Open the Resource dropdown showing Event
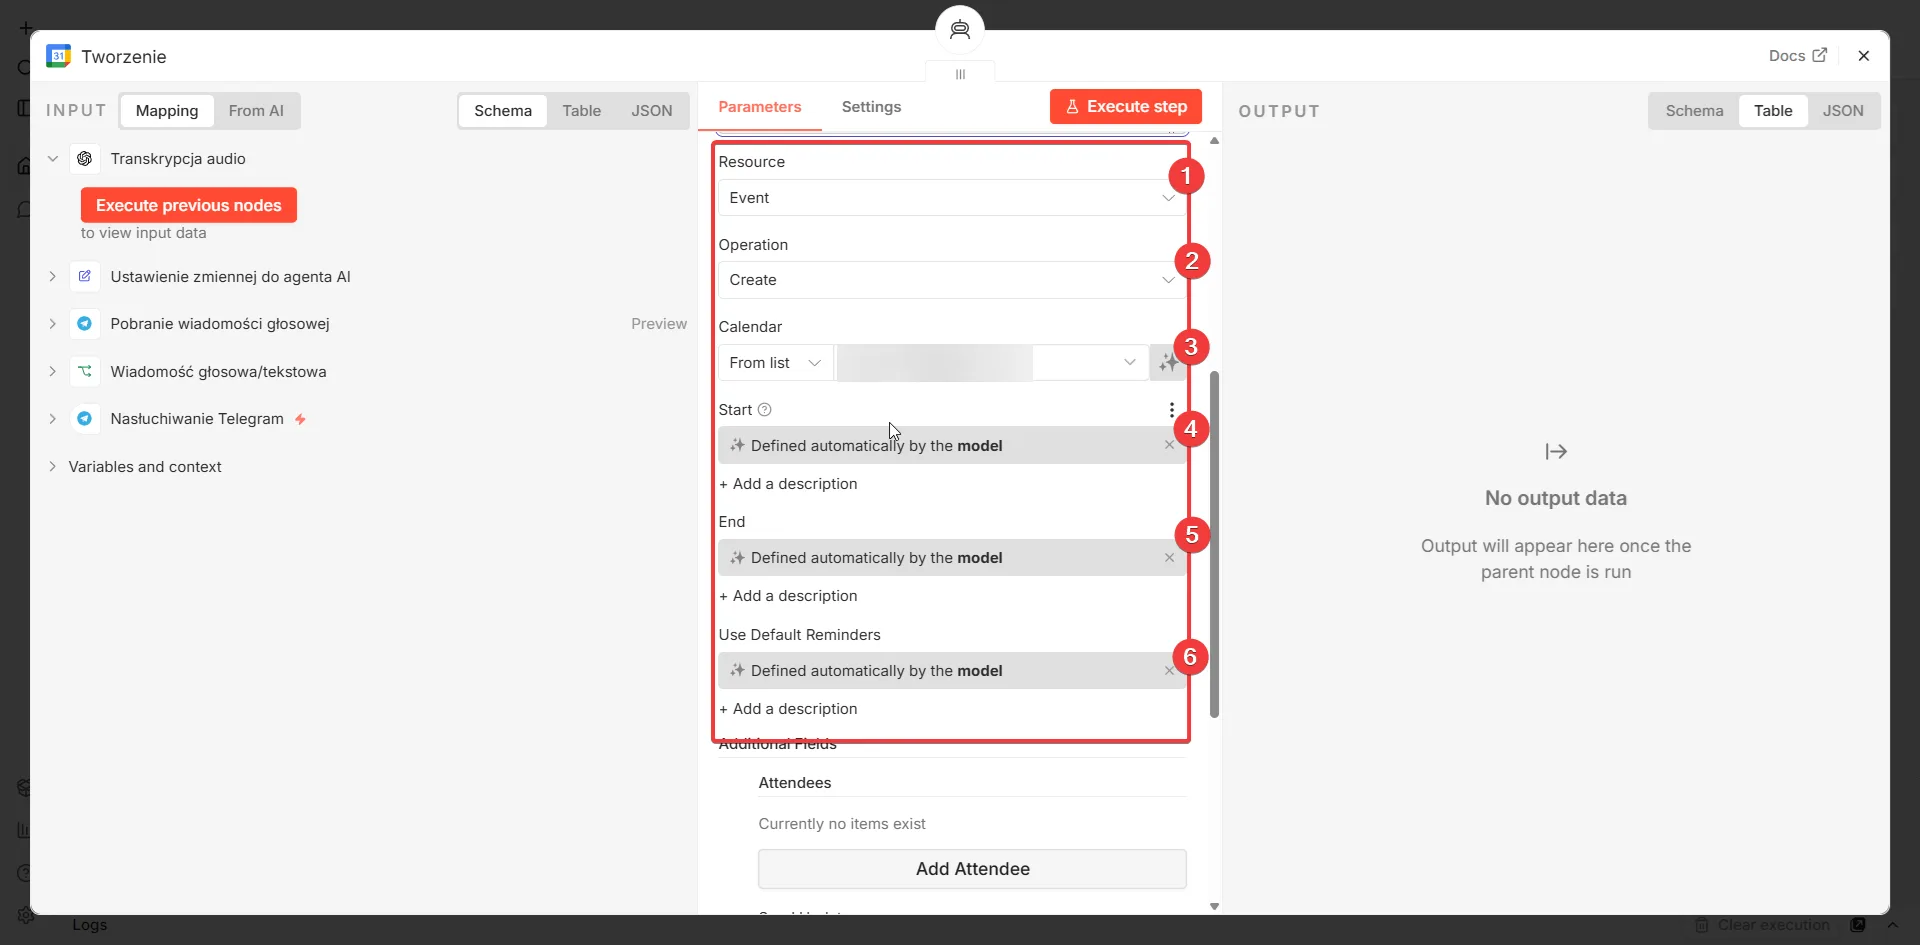The image size is (1920, 945). (952, 198)
